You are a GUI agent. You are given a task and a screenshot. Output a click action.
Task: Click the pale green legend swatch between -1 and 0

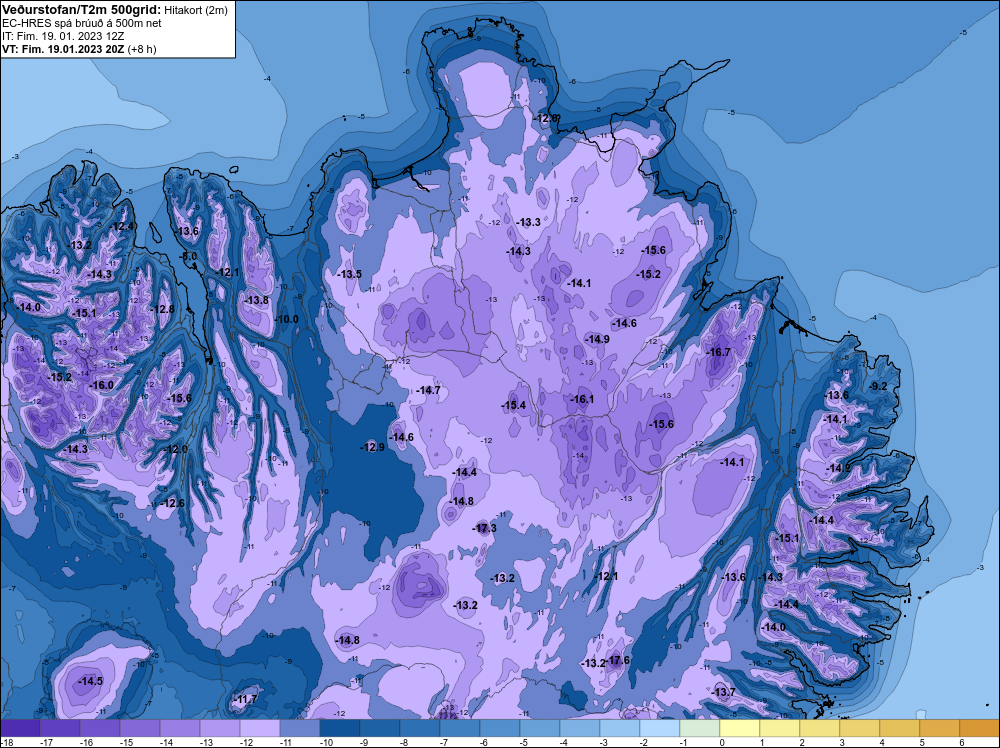(700, 728)
